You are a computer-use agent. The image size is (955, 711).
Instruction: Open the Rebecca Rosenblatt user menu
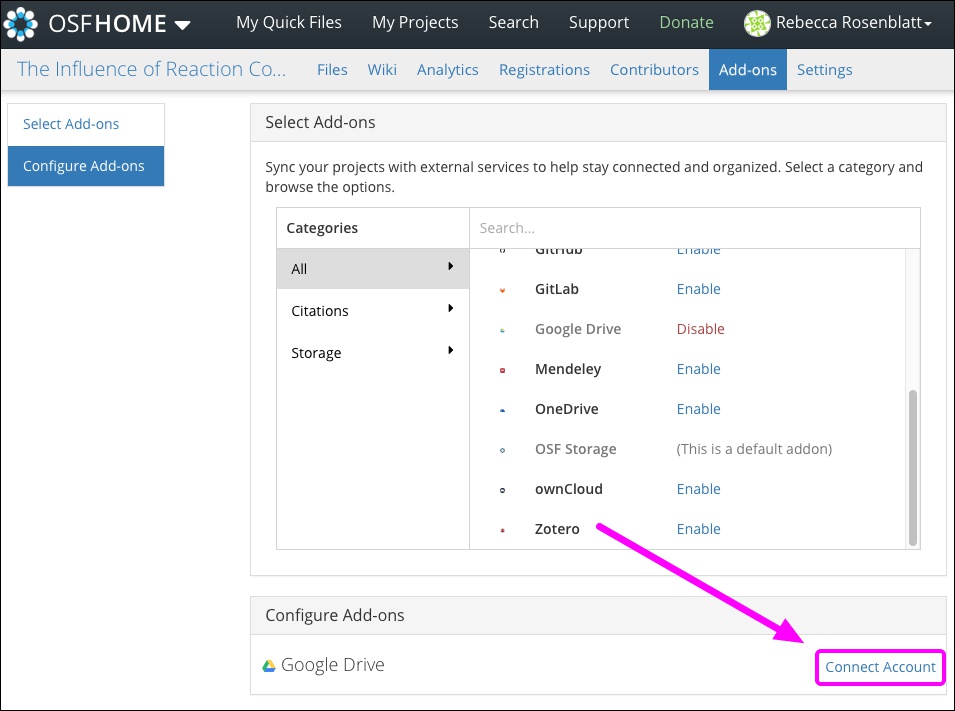[x=853, y=23]
